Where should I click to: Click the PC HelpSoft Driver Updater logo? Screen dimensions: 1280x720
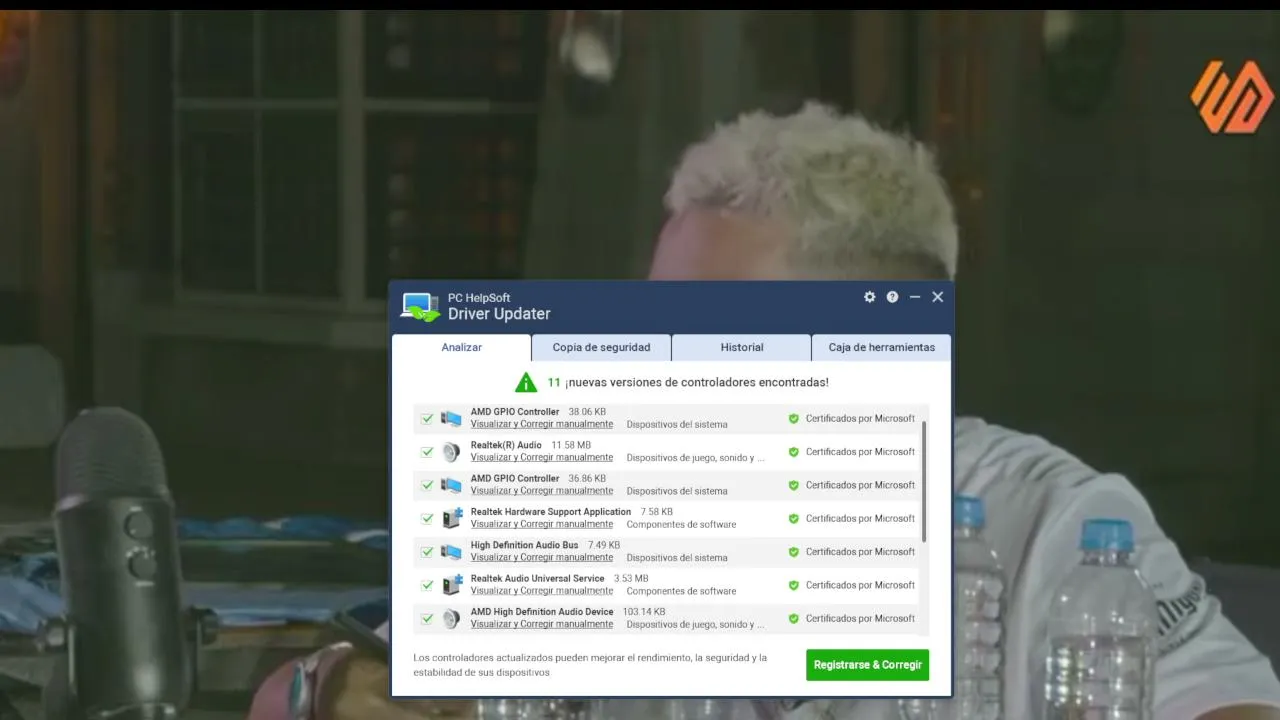(420, 306)
